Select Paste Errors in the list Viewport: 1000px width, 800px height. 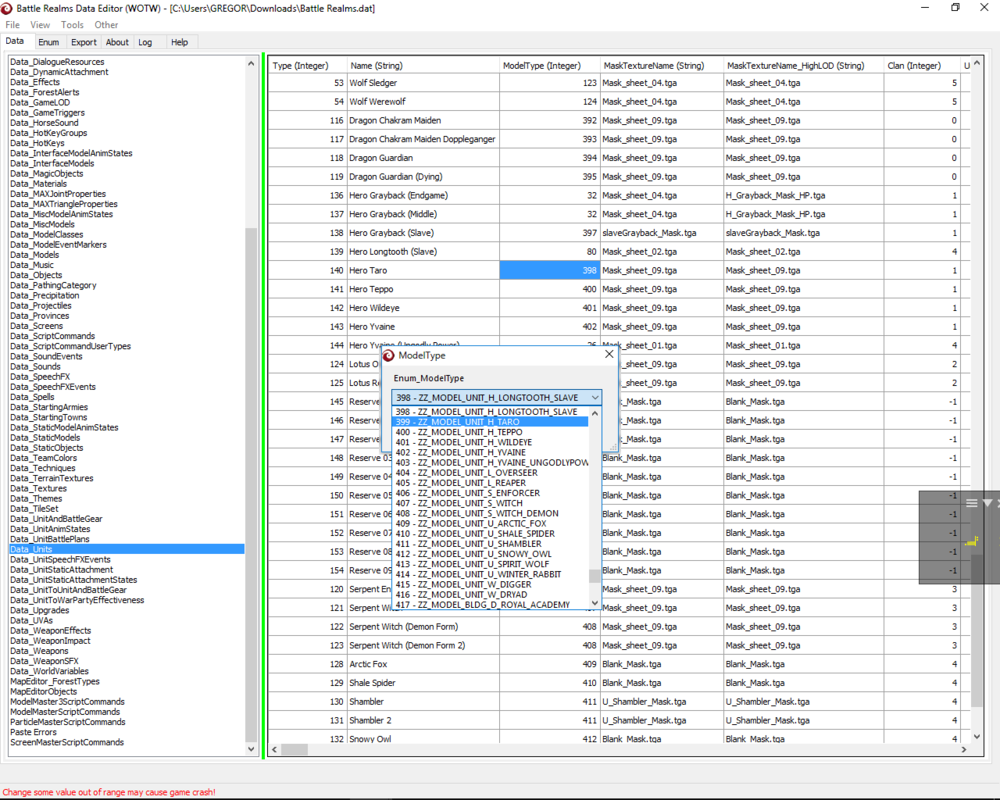(x=33, y=732)
